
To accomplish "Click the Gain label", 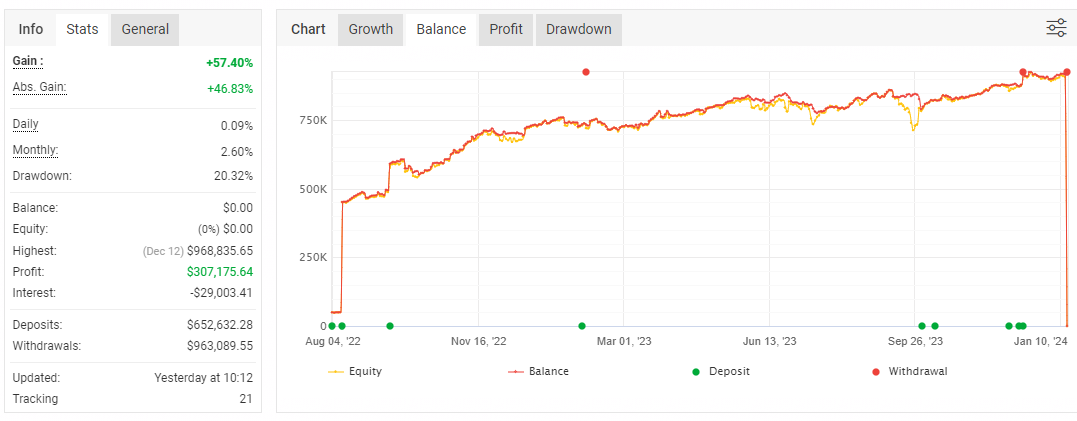I will click(28, 62).
